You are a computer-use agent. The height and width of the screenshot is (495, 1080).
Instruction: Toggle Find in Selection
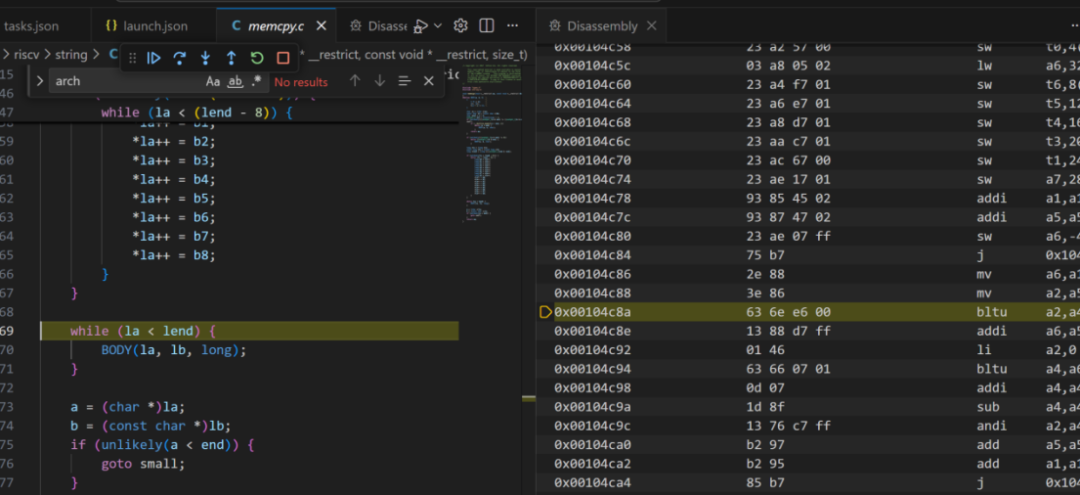click(x=404, y=81)
